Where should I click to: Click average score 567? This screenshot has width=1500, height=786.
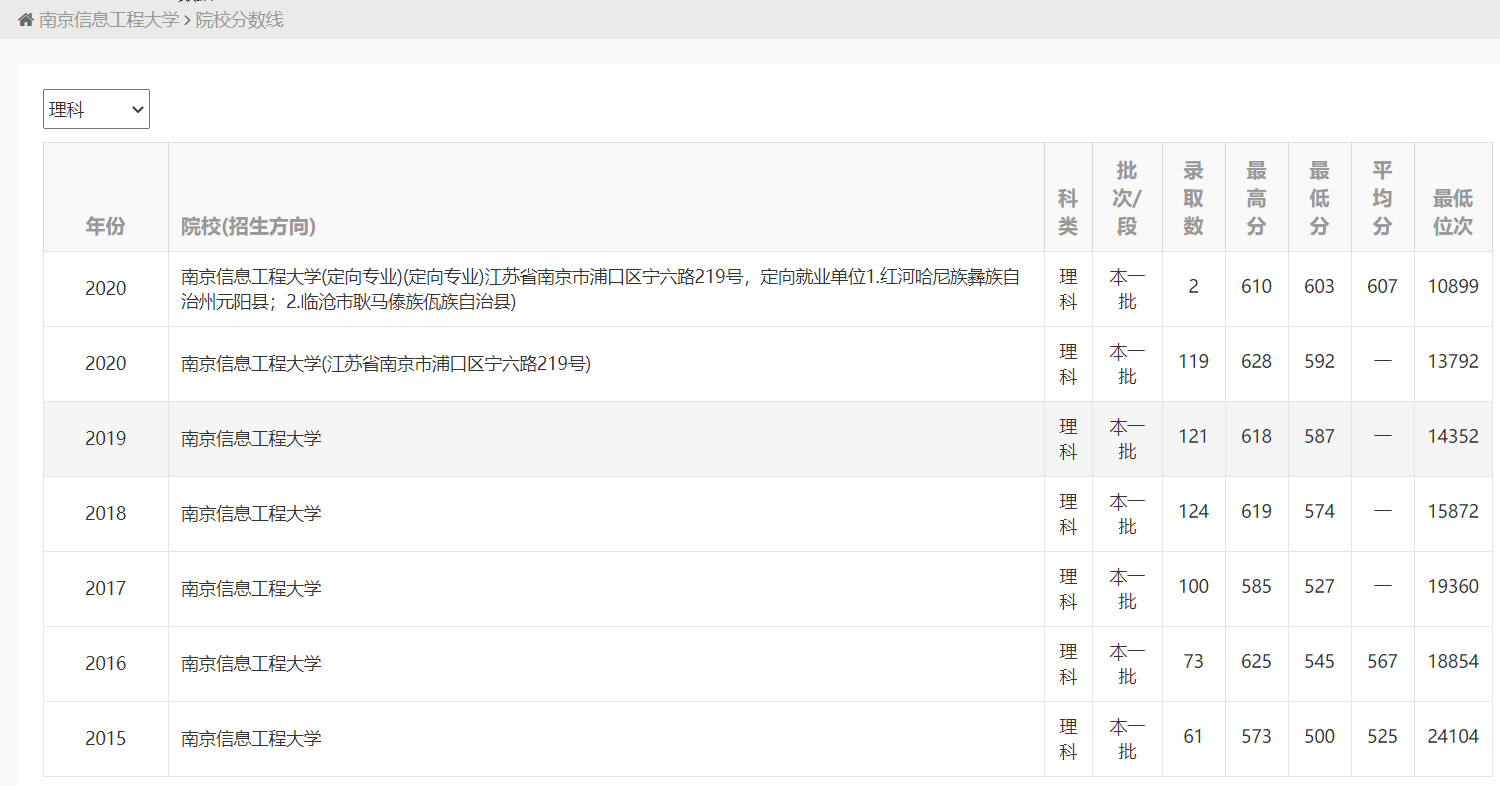[x=1382, y=662]
